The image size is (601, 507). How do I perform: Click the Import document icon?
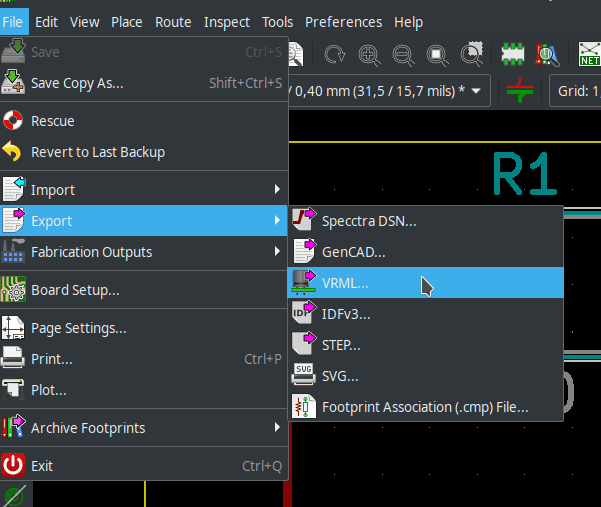(13, 189)
